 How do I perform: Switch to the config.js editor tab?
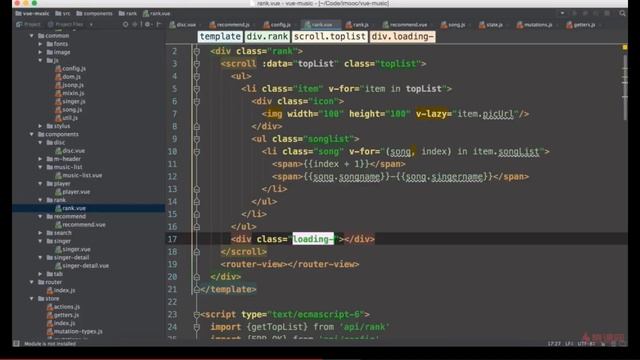coord(277,25)
